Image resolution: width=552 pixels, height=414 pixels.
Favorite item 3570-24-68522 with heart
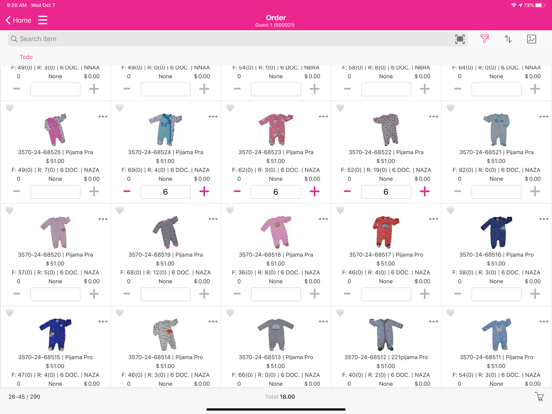(340, 108)
